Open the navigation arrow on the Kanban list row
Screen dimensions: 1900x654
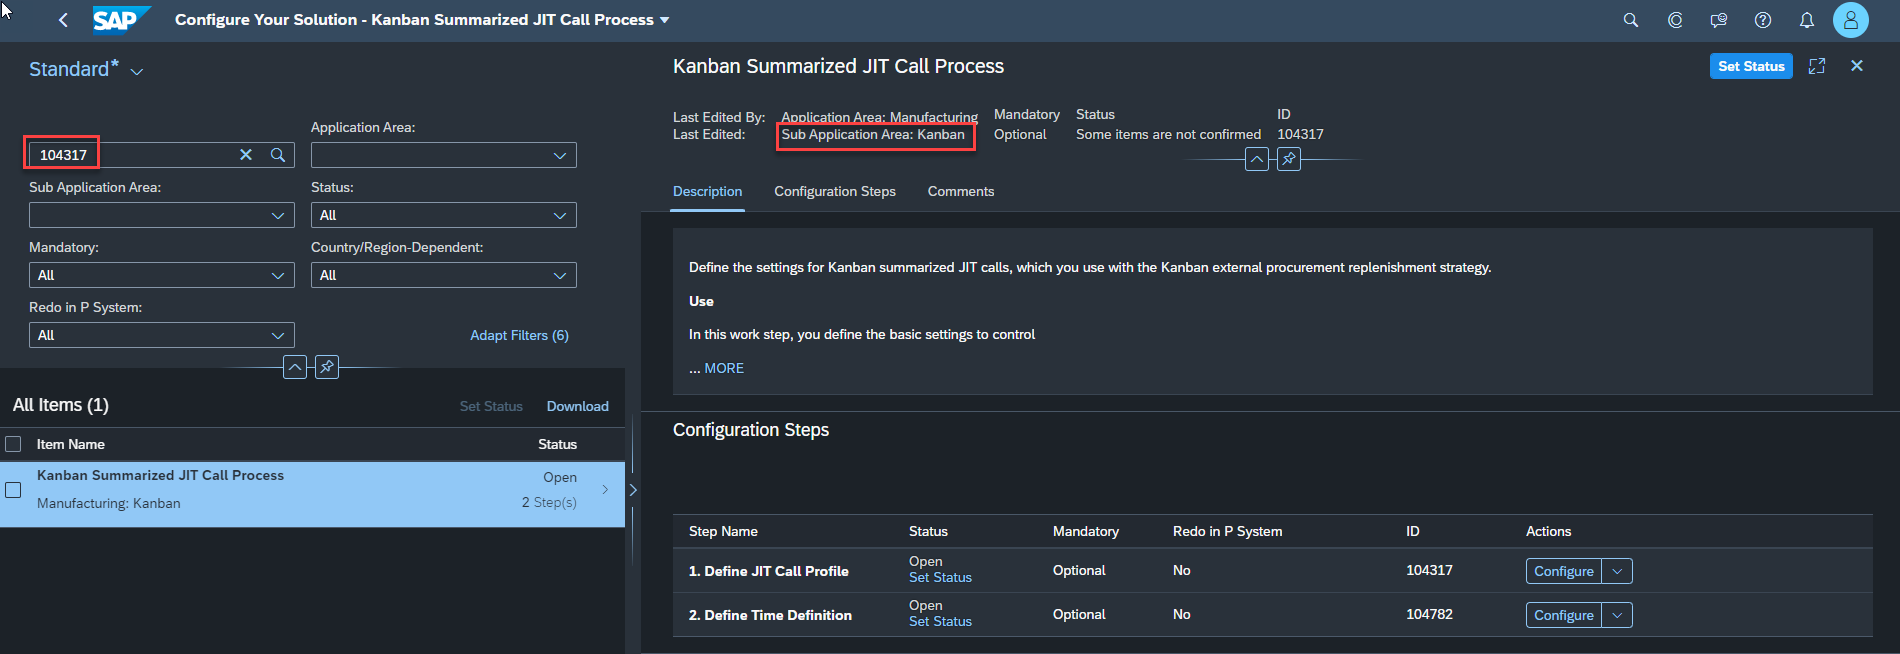(x=605, y=489)
